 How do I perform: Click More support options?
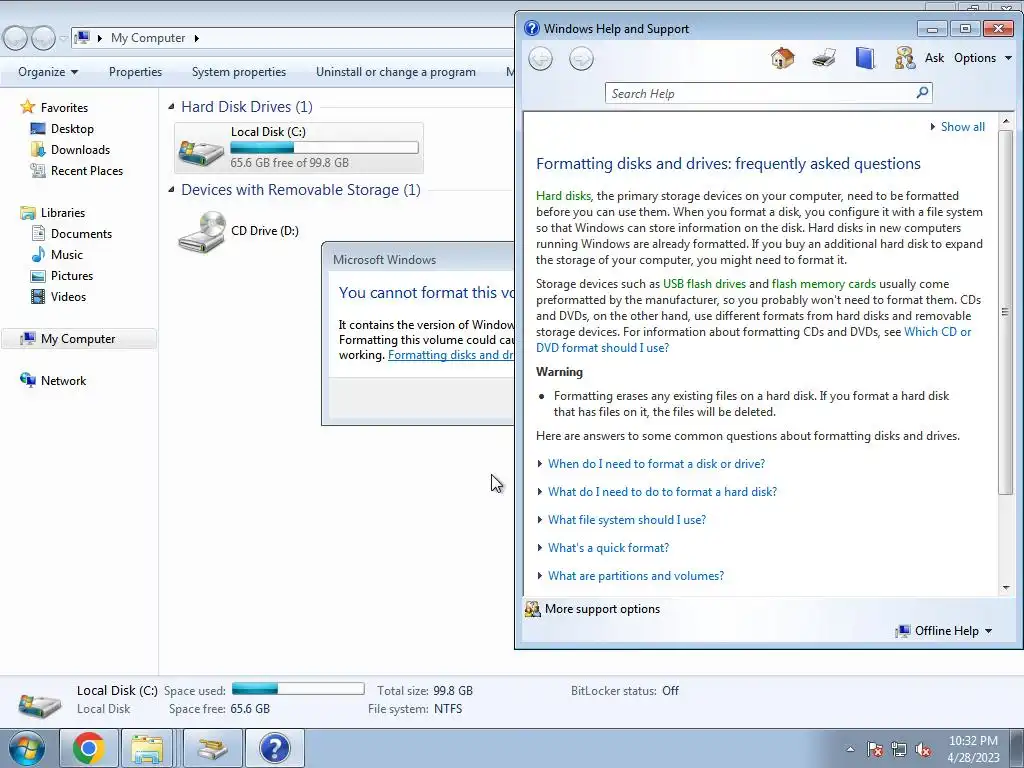click(593, 609)
